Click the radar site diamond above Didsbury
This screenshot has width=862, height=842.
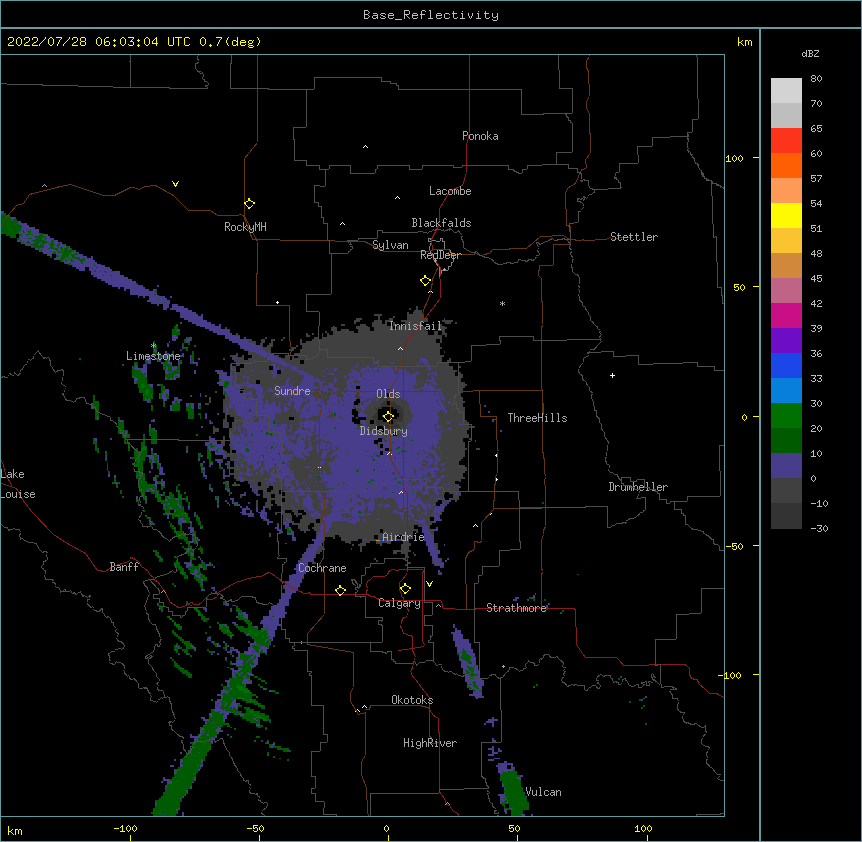pos(388,416)
